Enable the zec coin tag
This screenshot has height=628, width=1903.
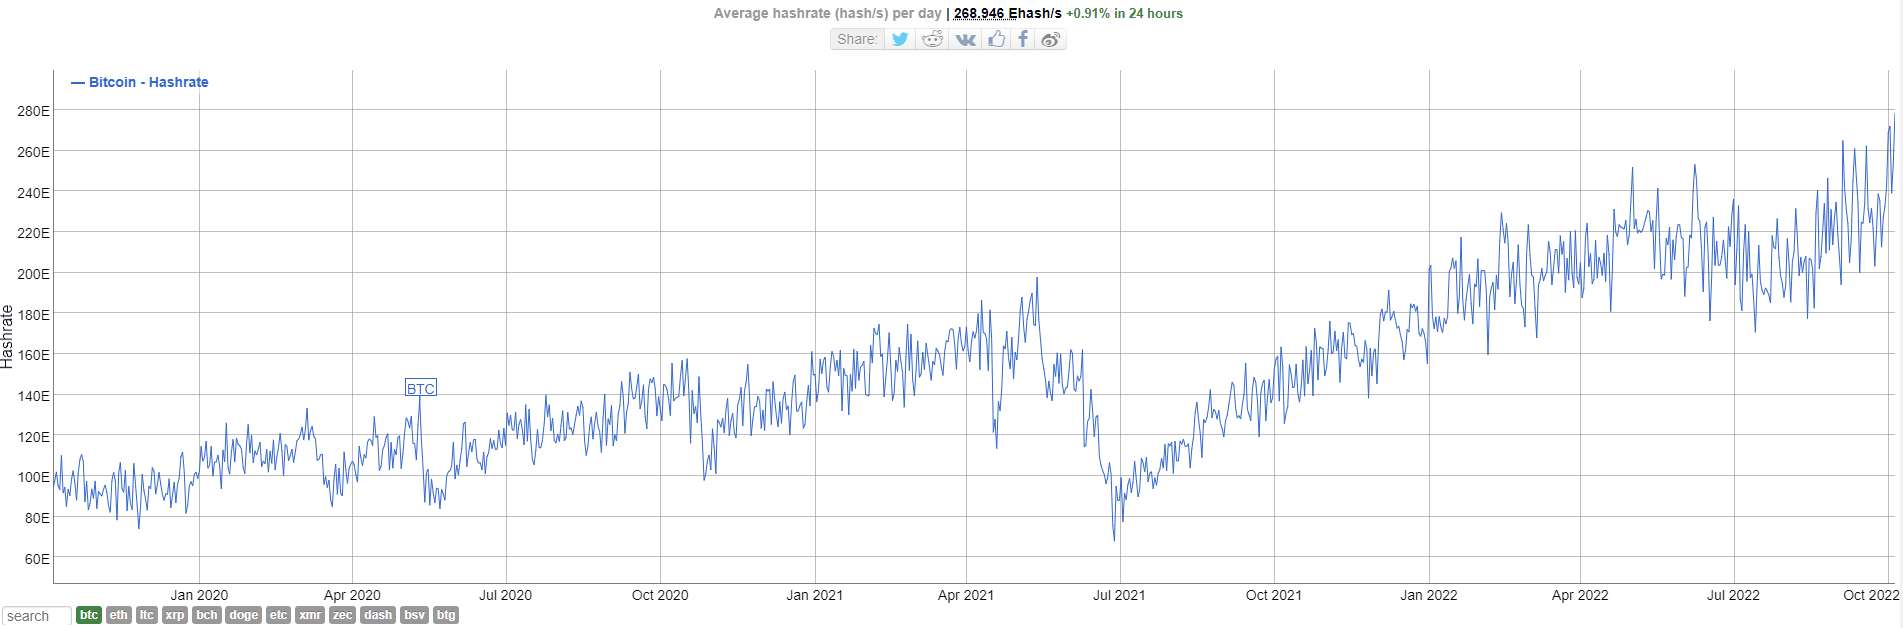tap(342, 615)
